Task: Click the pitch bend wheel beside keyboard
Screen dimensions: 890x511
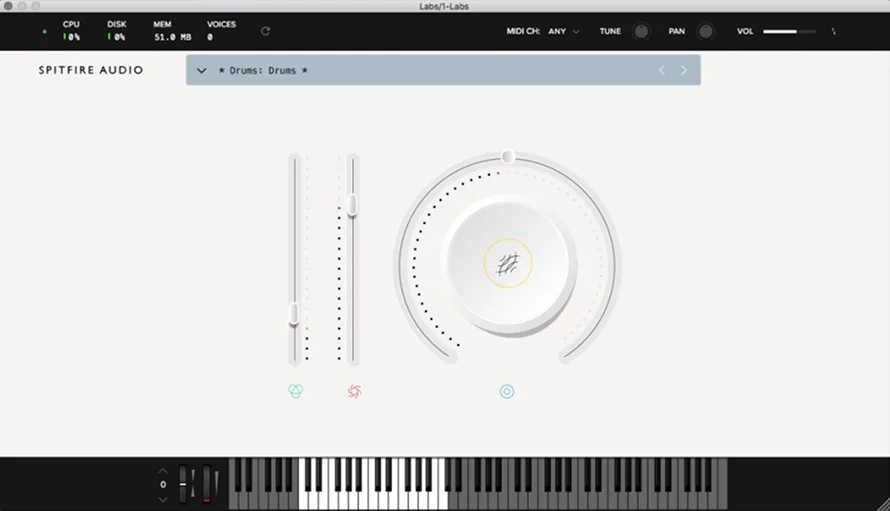Action: point(183,484)
